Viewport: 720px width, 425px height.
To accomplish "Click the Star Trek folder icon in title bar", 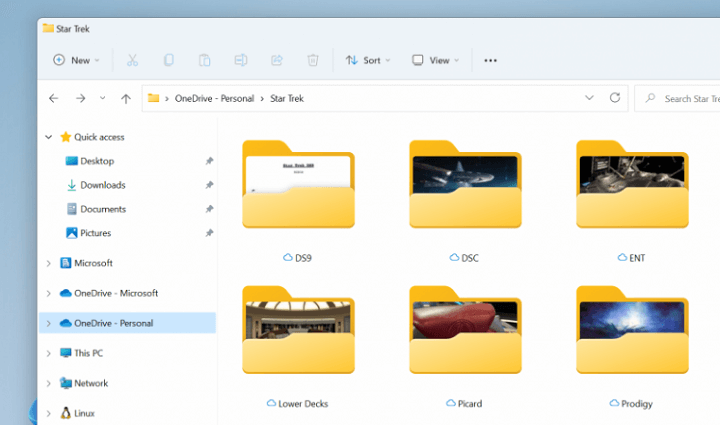I will [48, 28].
